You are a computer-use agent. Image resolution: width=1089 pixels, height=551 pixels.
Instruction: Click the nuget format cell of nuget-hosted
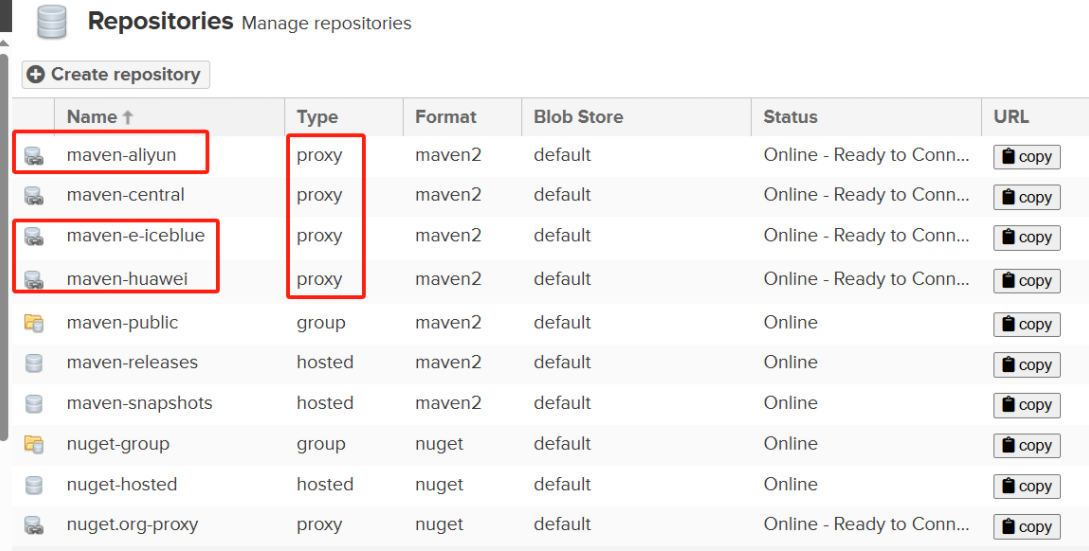click(x=439, y=484)
